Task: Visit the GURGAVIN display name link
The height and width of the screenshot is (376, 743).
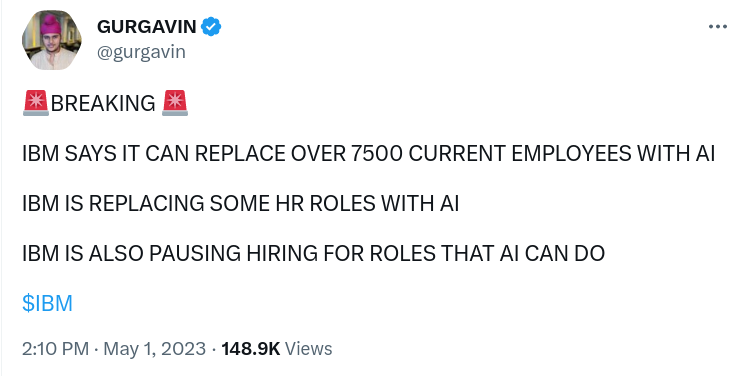Action: pos(146,27)
